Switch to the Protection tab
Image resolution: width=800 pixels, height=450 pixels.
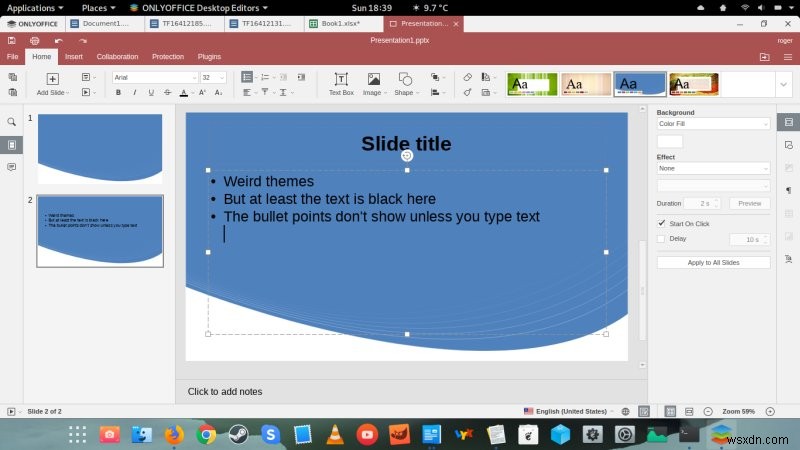168,57
